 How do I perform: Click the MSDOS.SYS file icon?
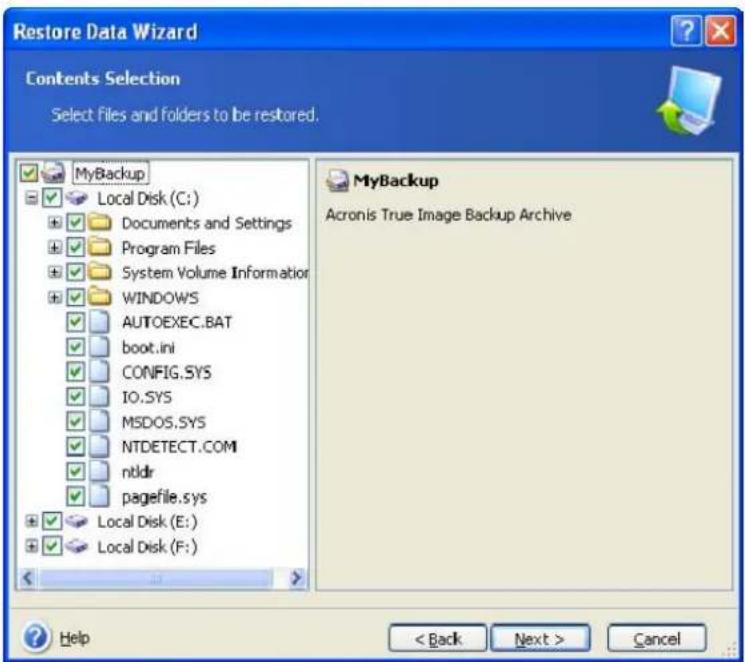click(x=99, y=422)
